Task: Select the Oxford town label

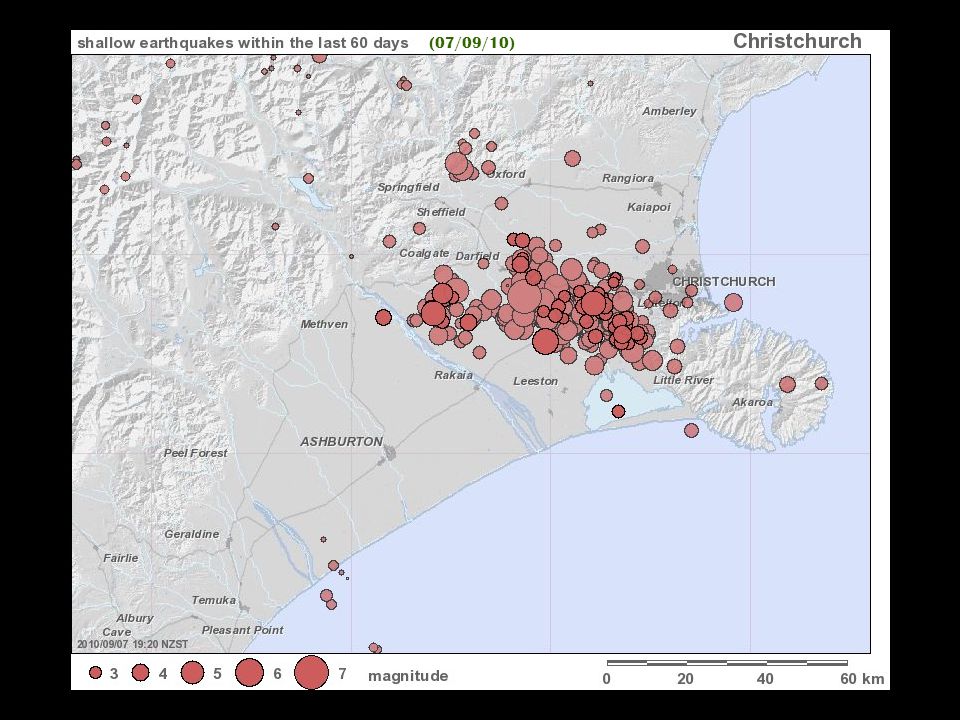Action: point(507,174)
